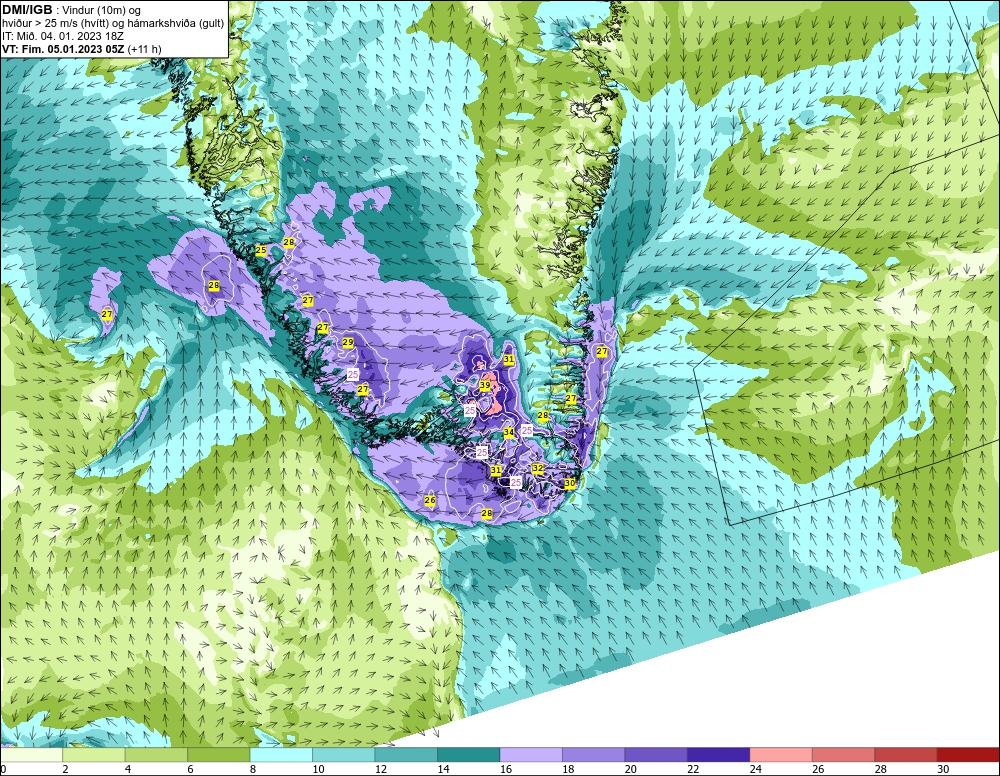Click the DMI/IGB title text
Image resolution: width=1000 pixels, height=776 pixels.
[x=27, y=10]
